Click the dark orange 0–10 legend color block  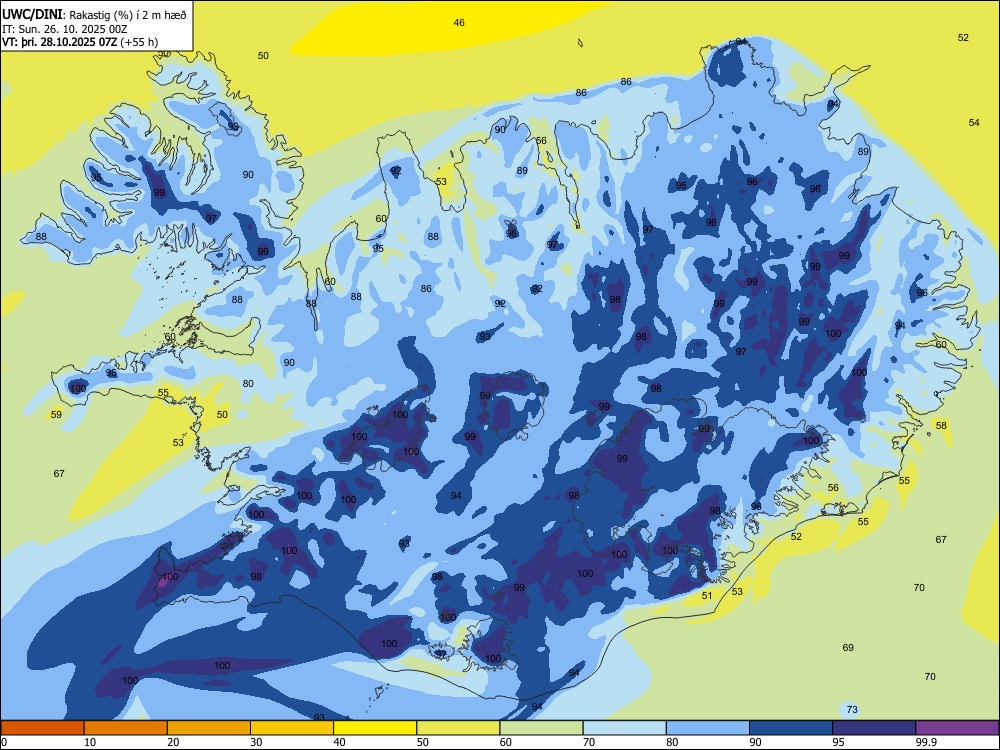(x=42, y=728)
